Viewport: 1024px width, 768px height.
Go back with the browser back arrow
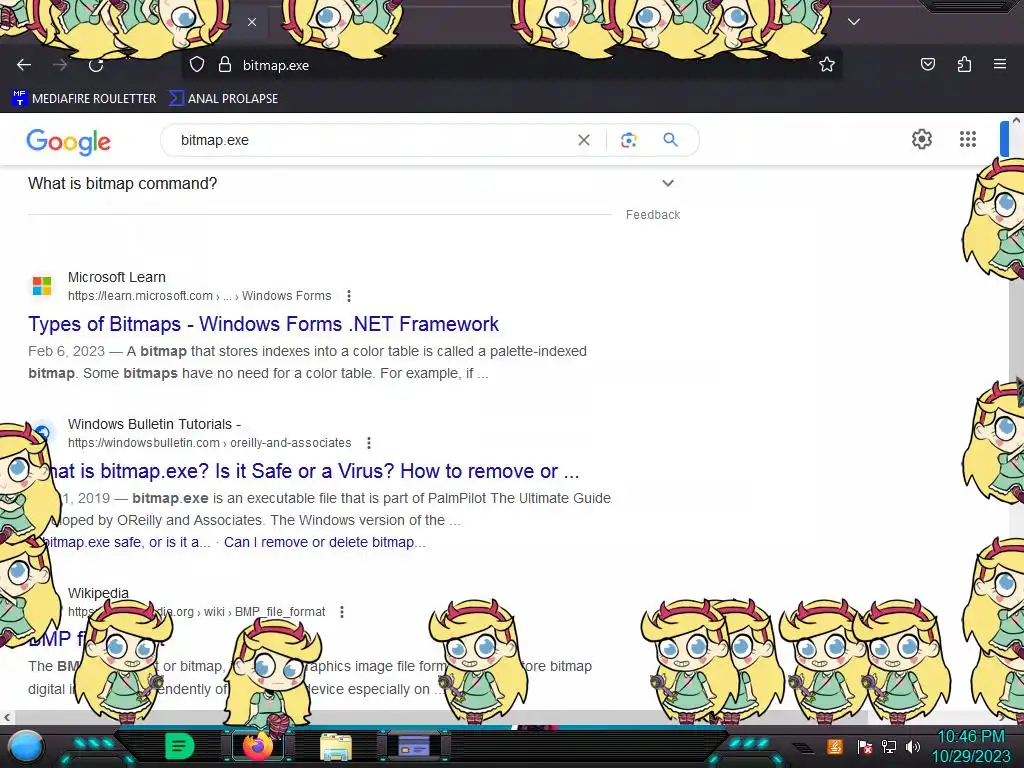(24, 65)
